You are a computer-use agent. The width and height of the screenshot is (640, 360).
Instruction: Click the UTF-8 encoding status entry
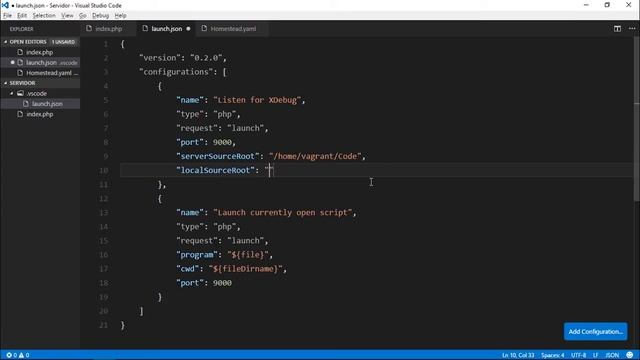[x=578, y=355]
